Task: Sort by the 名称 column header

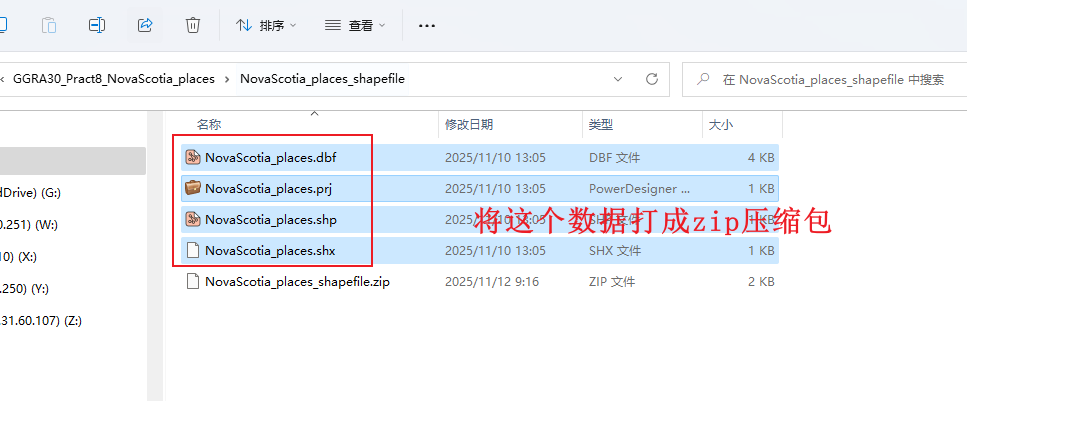Action: point(209,125)
